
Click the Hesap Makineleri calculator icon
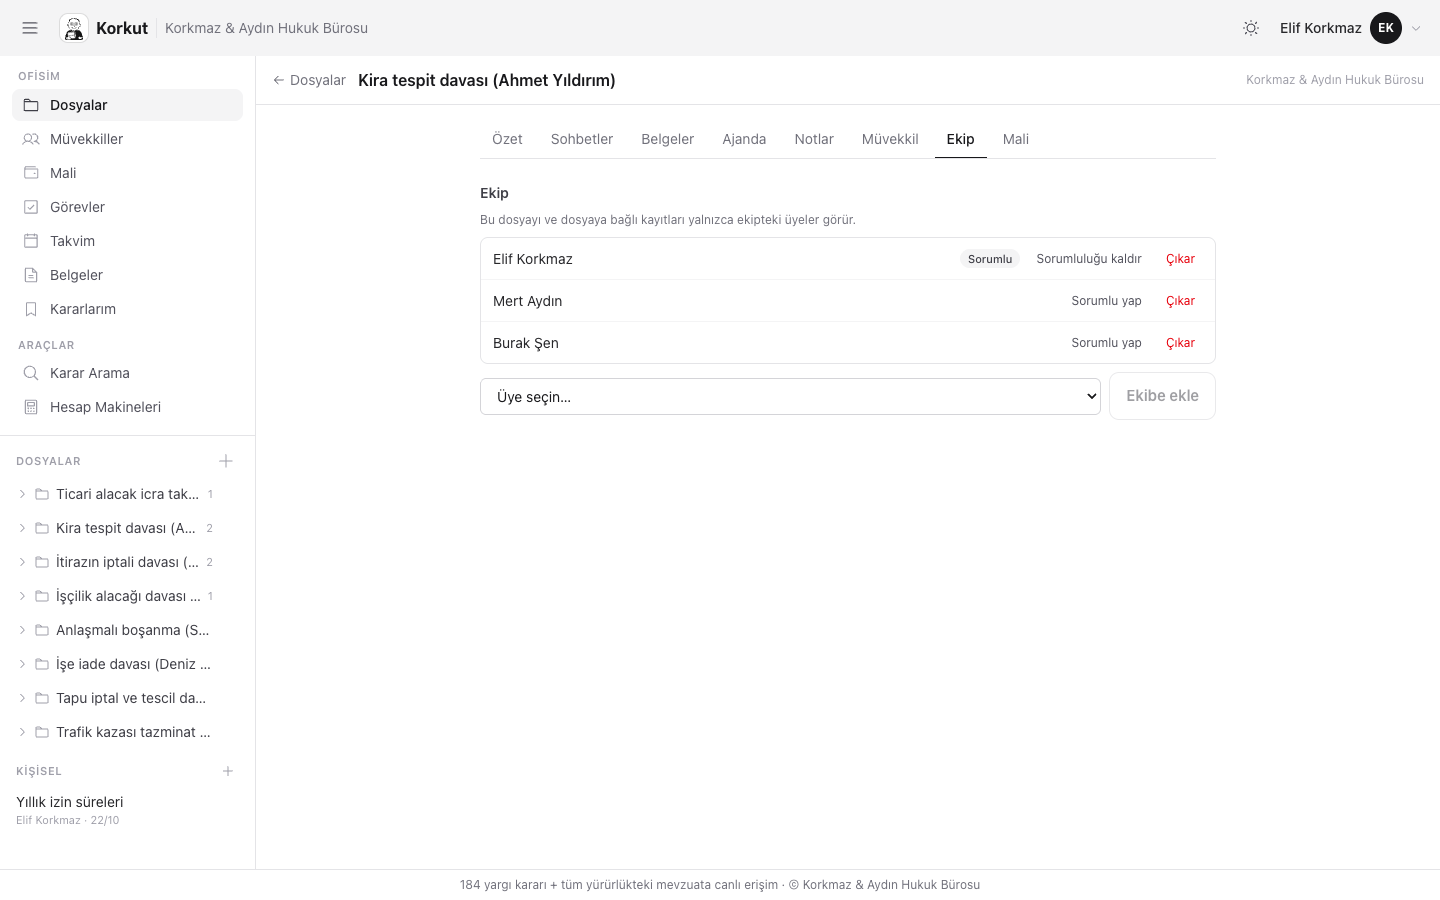click(31, 407)
